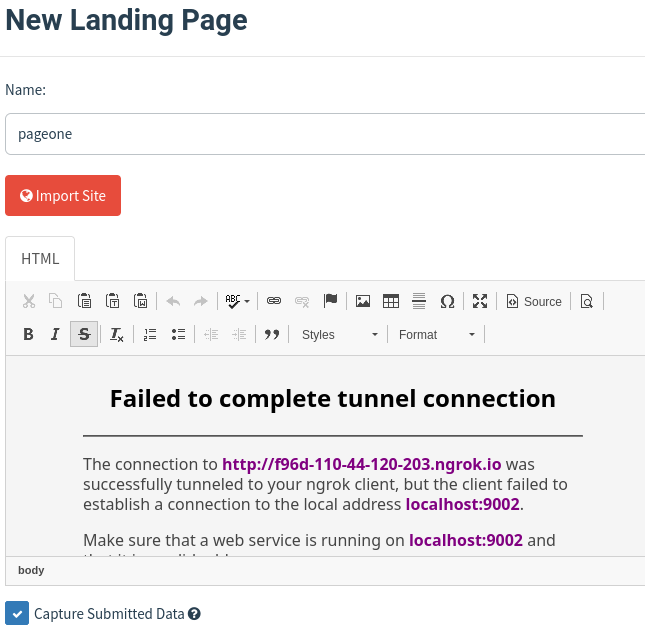Insert horizontal line icon
Viewport: 645px width, 626px height.
(x=419, y=301)
